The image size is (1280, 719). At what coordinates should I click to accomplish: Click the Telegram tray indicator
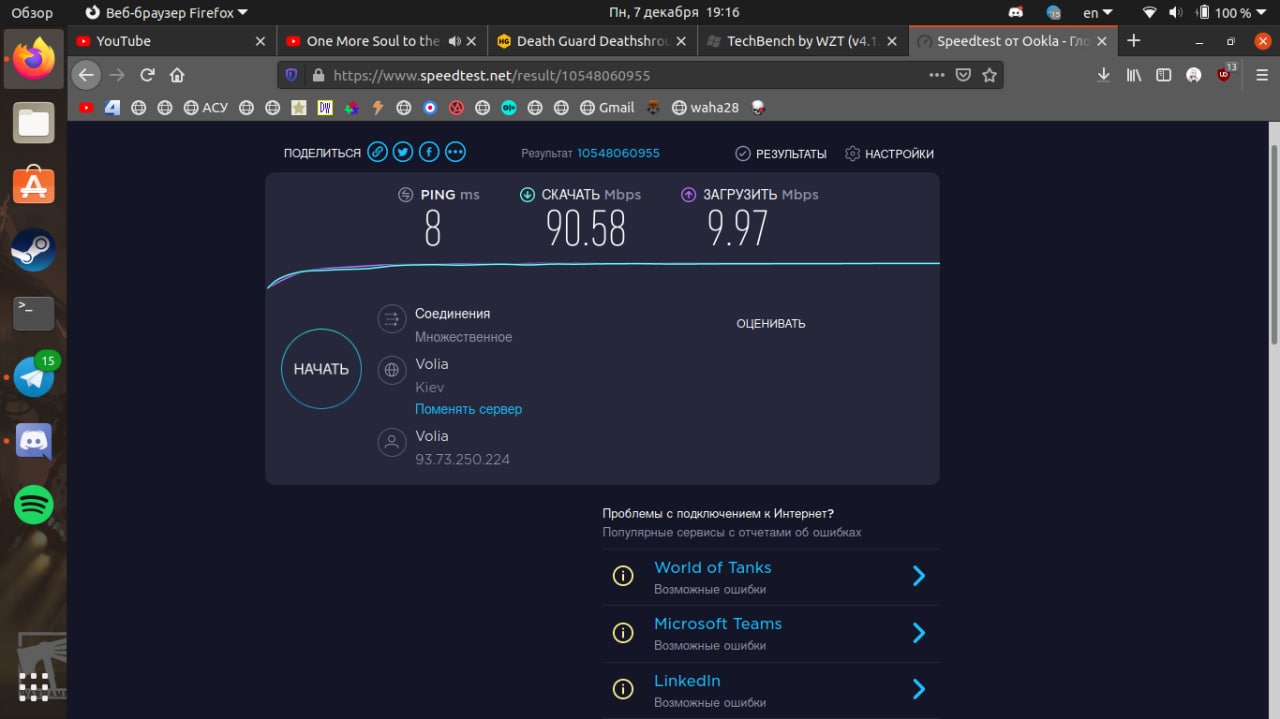tap(1053, 13)
